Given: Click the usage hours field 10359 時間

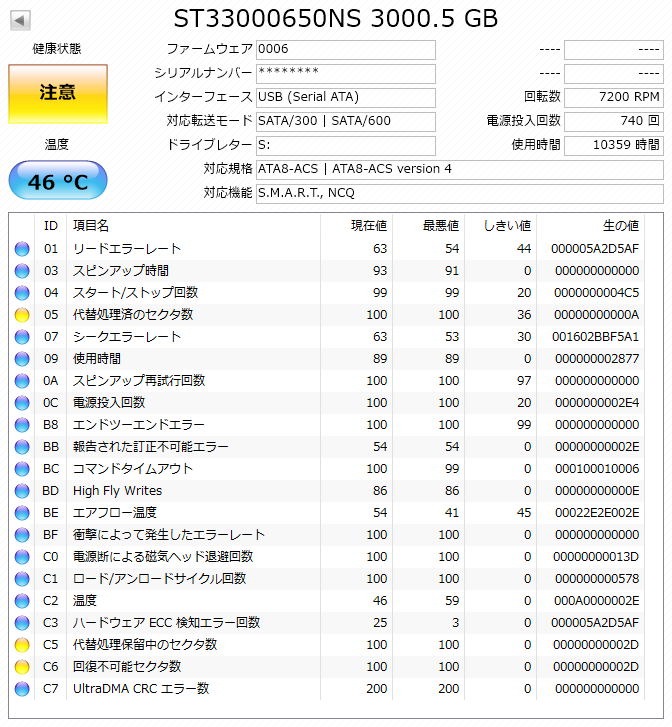Looking at the screenshot, I should tap(614, 146).
